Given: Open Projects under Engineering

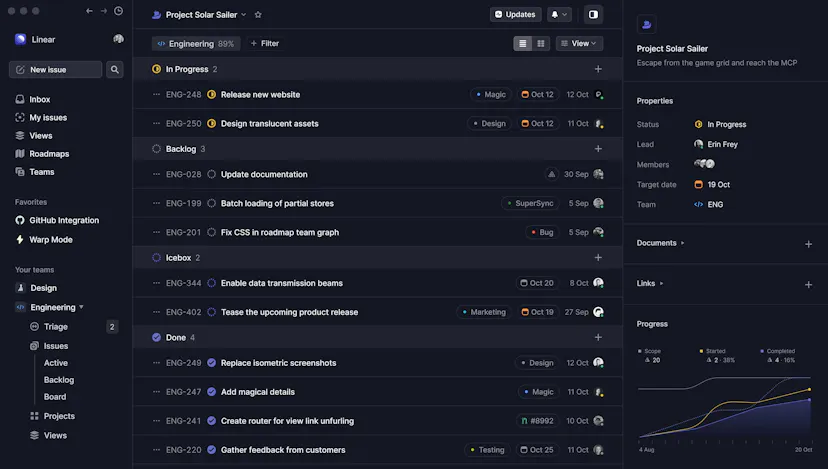Looking at the screenshot, I should (52, 416).
